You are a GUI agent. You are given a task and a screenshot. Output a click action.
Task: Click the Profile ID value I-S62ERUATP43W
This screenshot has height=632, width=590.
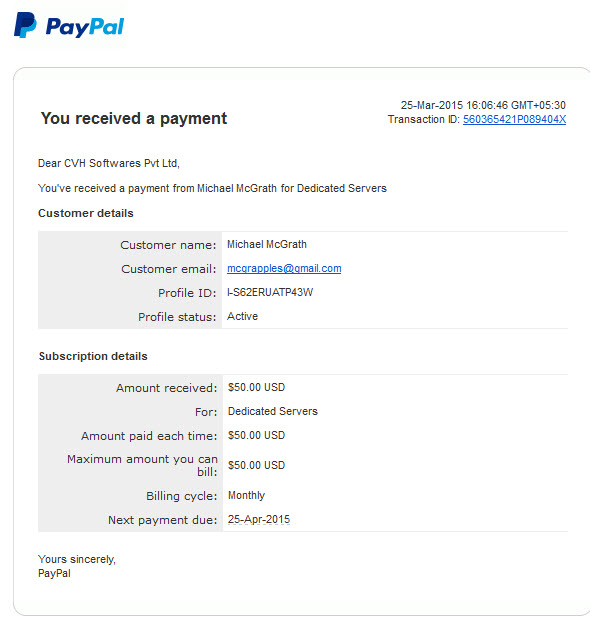coord(270,292)
